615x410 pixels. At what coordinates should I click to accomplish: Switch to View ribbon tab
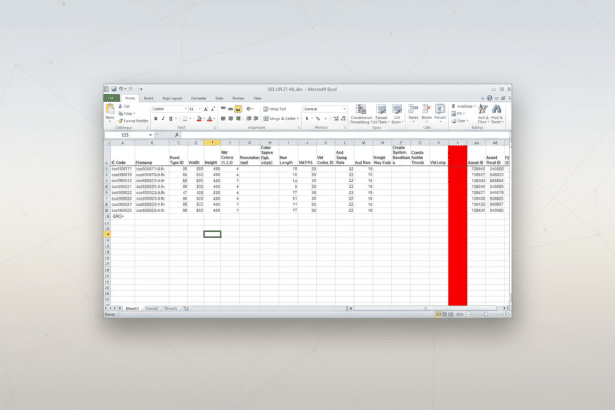coord(257,98)
